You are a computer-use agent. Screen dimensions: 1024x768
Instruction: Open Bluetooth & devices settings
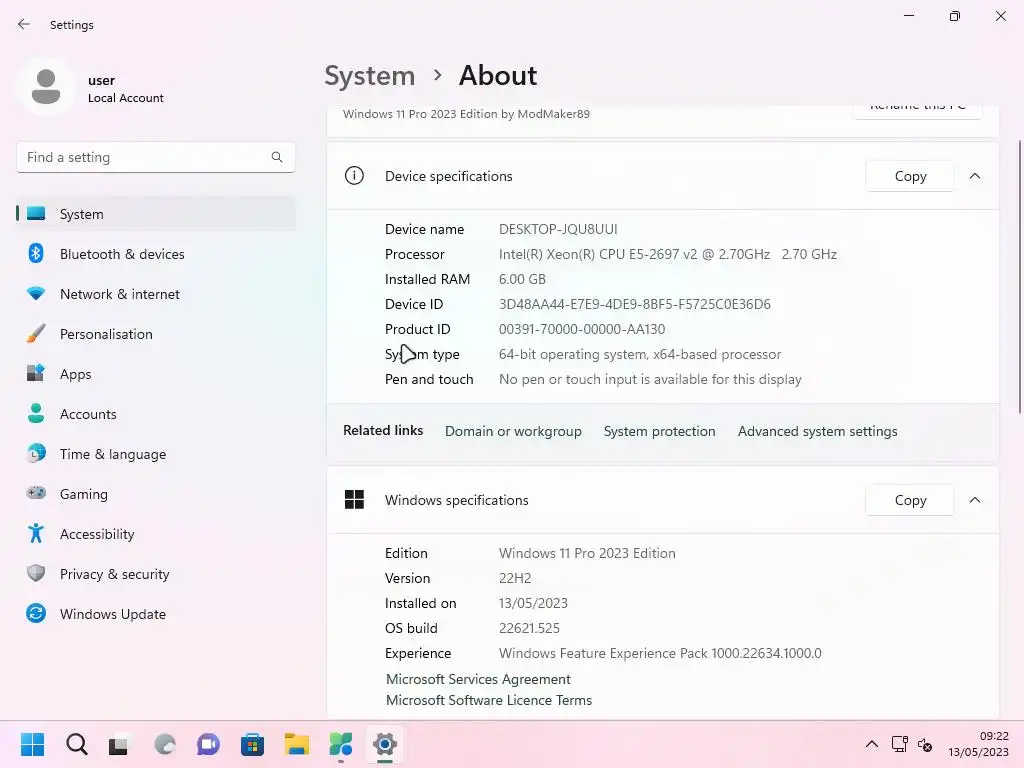[x=156, y=254]
